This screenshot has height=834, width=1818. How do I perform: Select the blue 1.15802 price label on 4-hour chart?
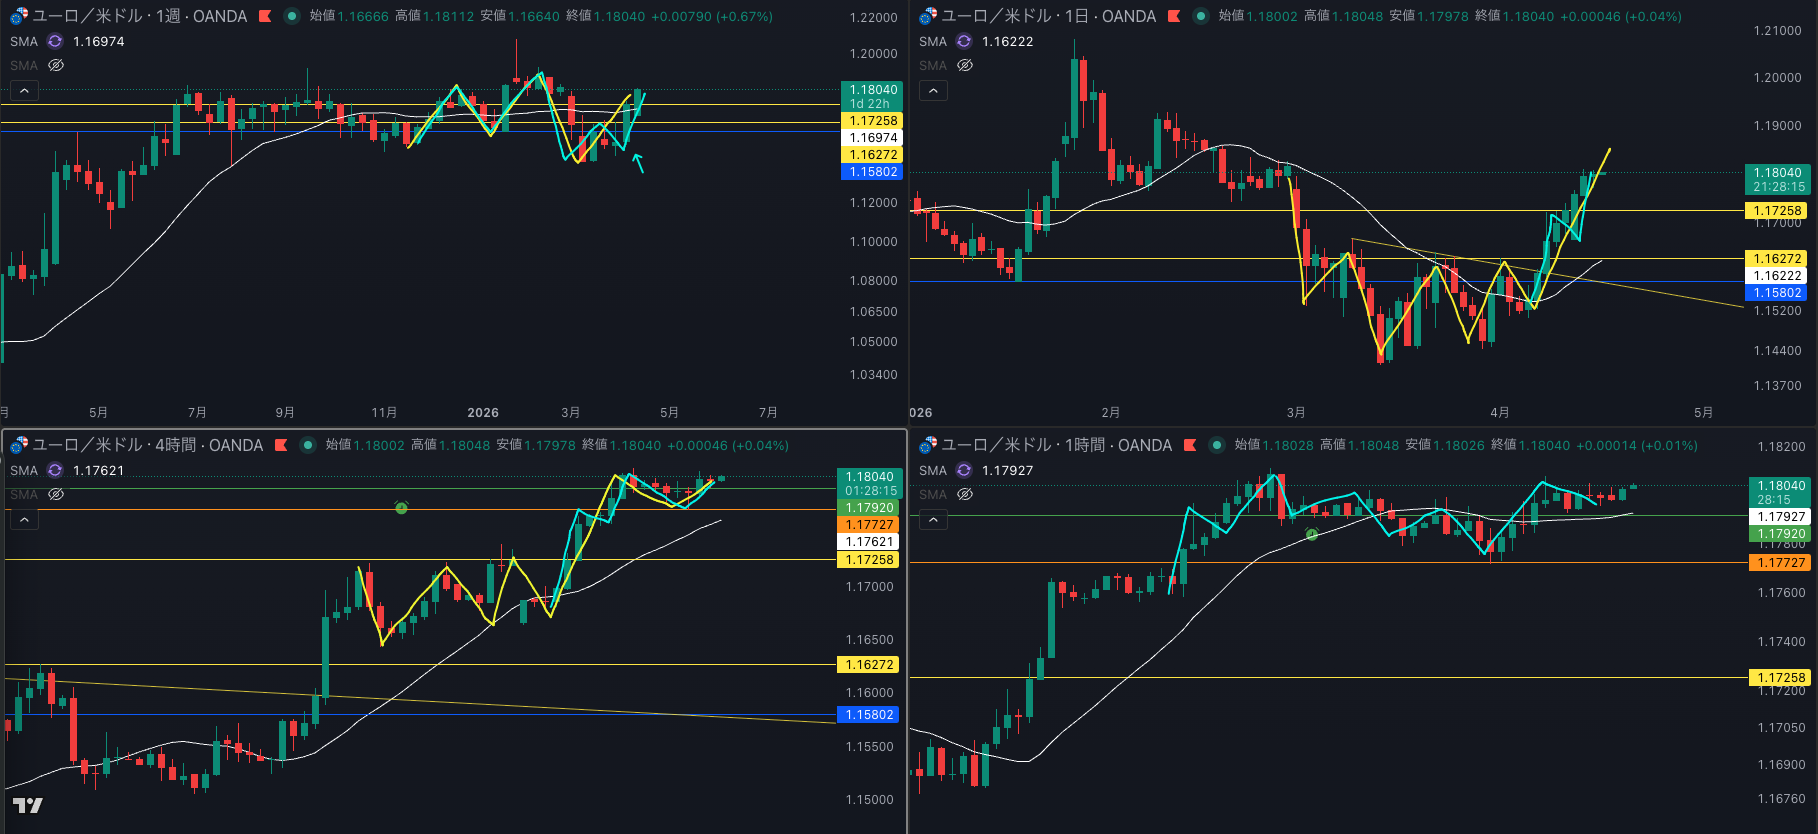tap(869, 715)
